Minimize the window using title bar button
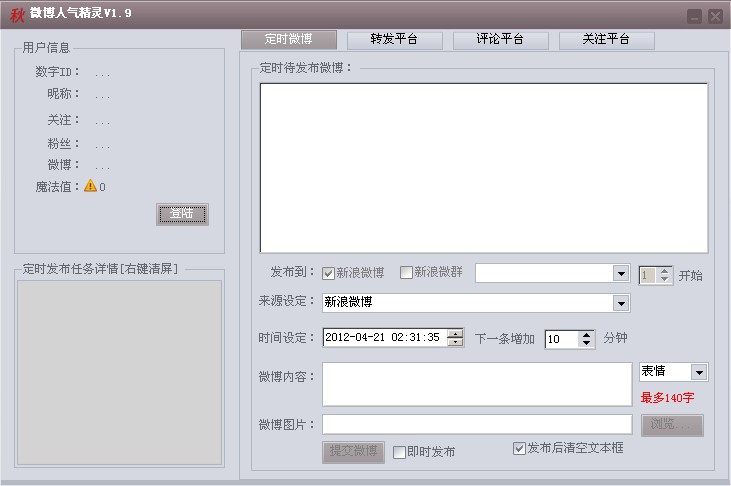This screenshot has height=486, width=731. (694, 16)
